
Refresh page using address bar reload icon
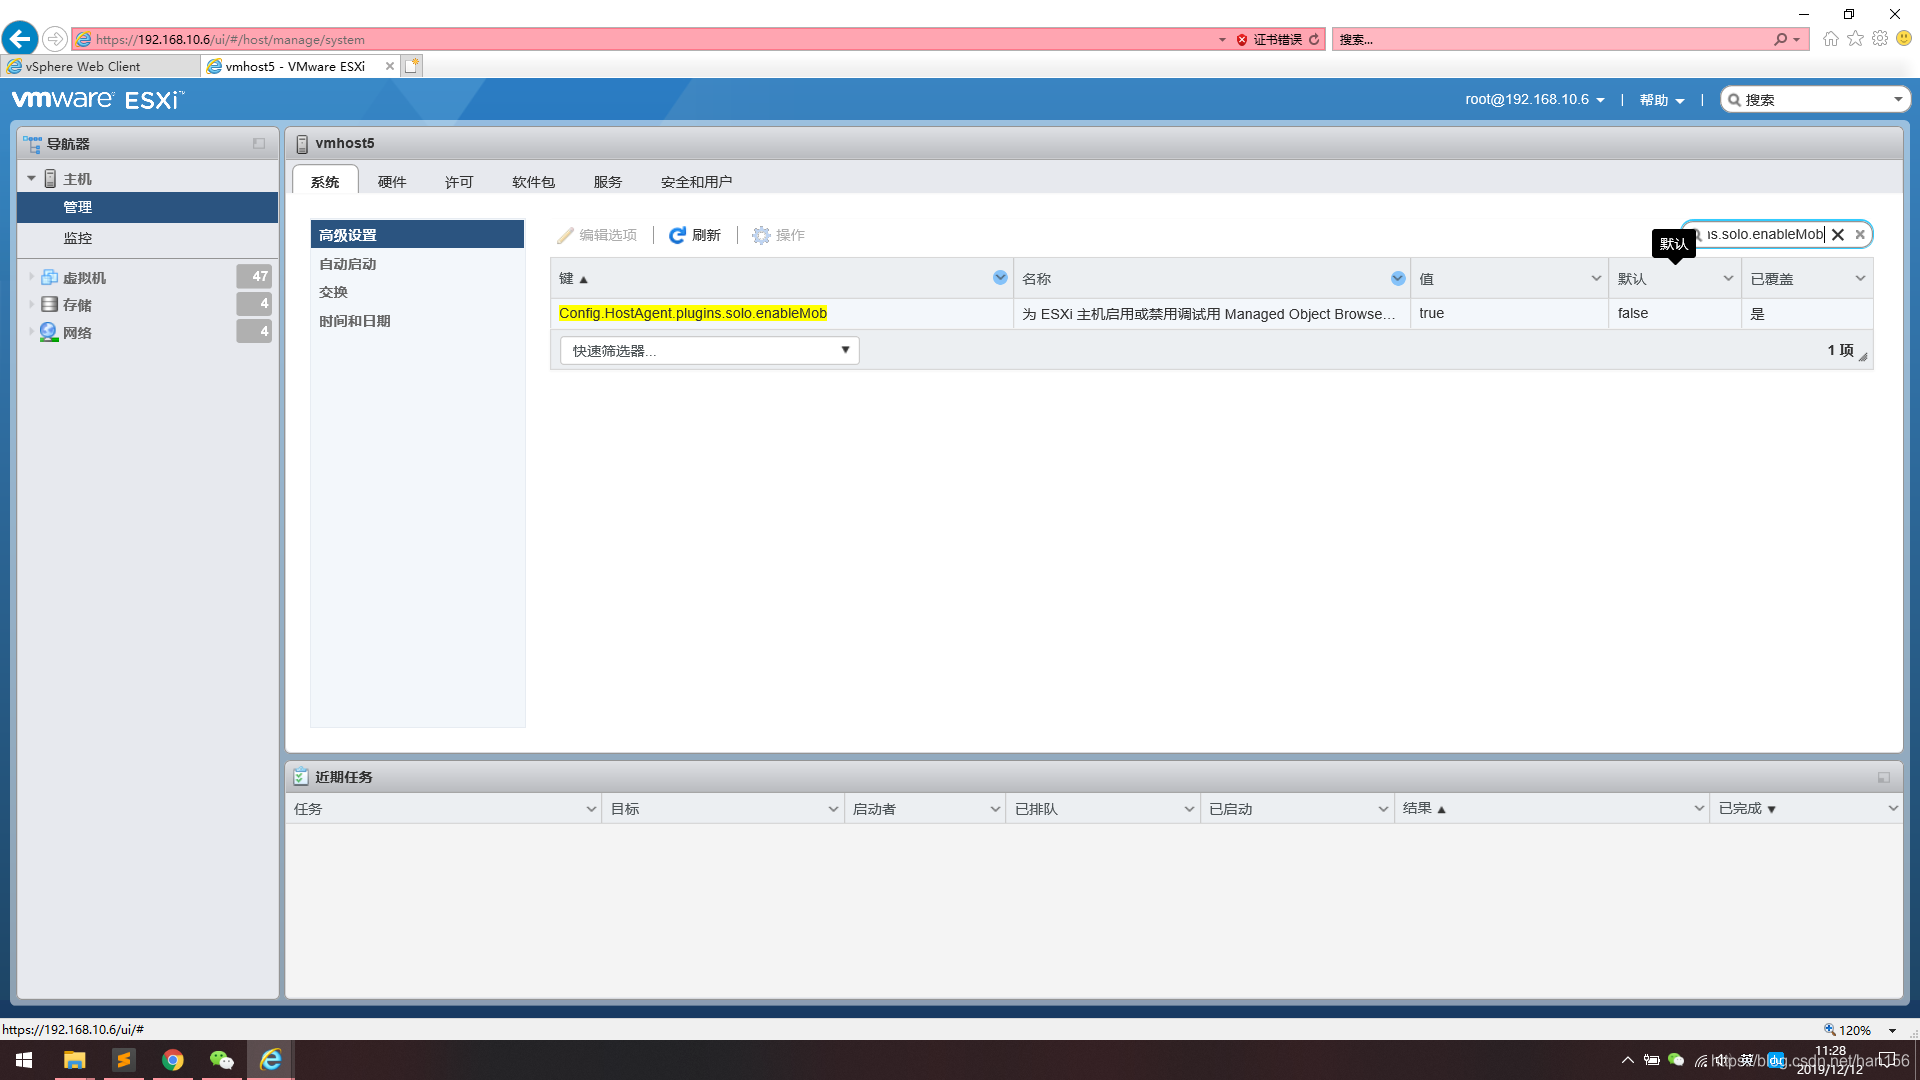[x=1314, y=39]
